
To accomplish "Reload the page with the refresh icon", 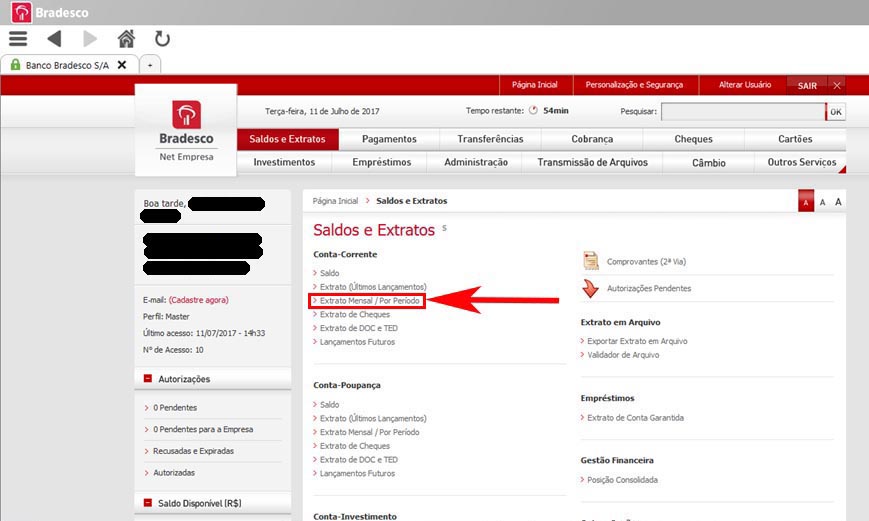I will coord(162,39).
